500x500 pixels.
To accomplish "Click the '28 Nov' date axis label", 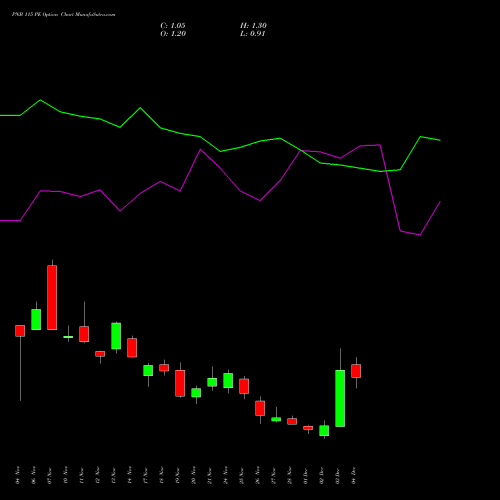I will pyautogui.click(x=290, y=475).
